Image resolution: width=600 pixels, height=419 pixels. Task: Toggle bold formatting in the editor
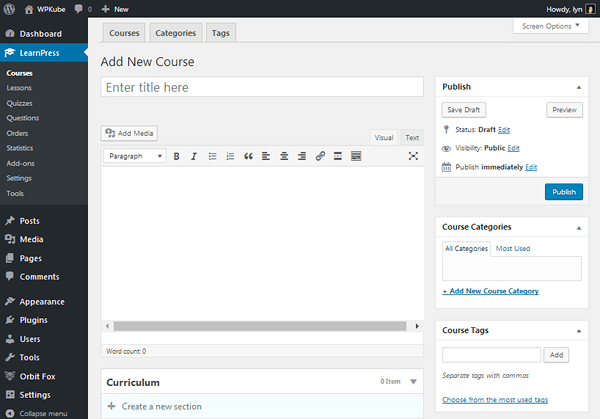click(177, 156)
